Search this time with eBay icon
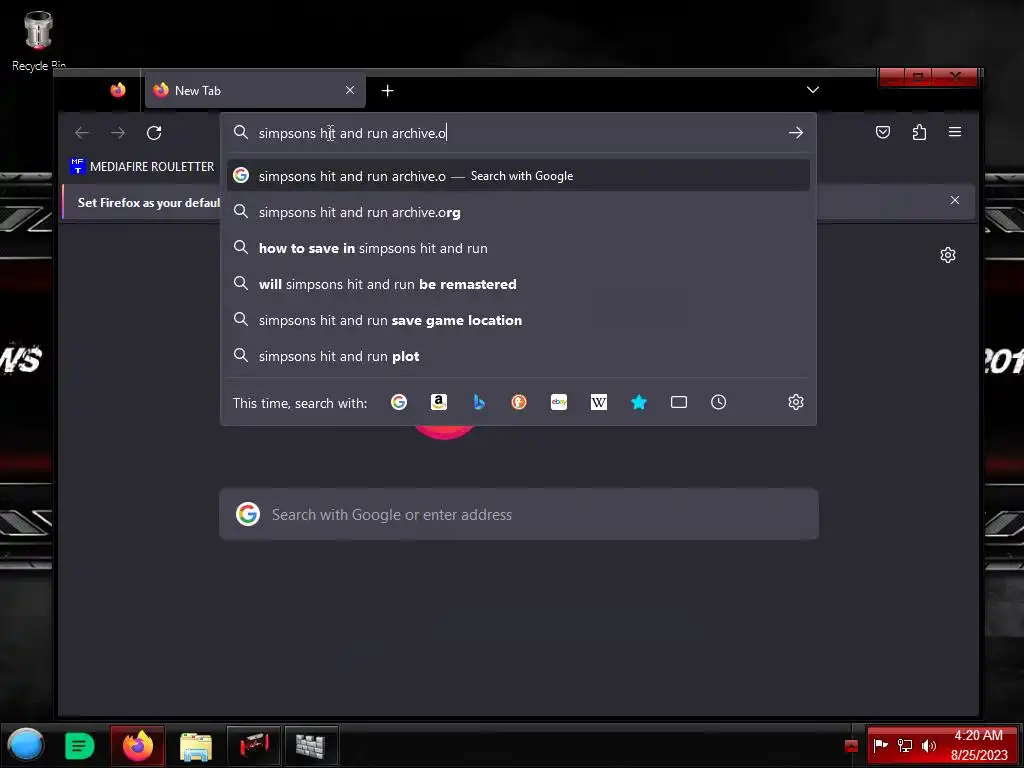This screenshot has height=768, width=1024. pos(559,402)
